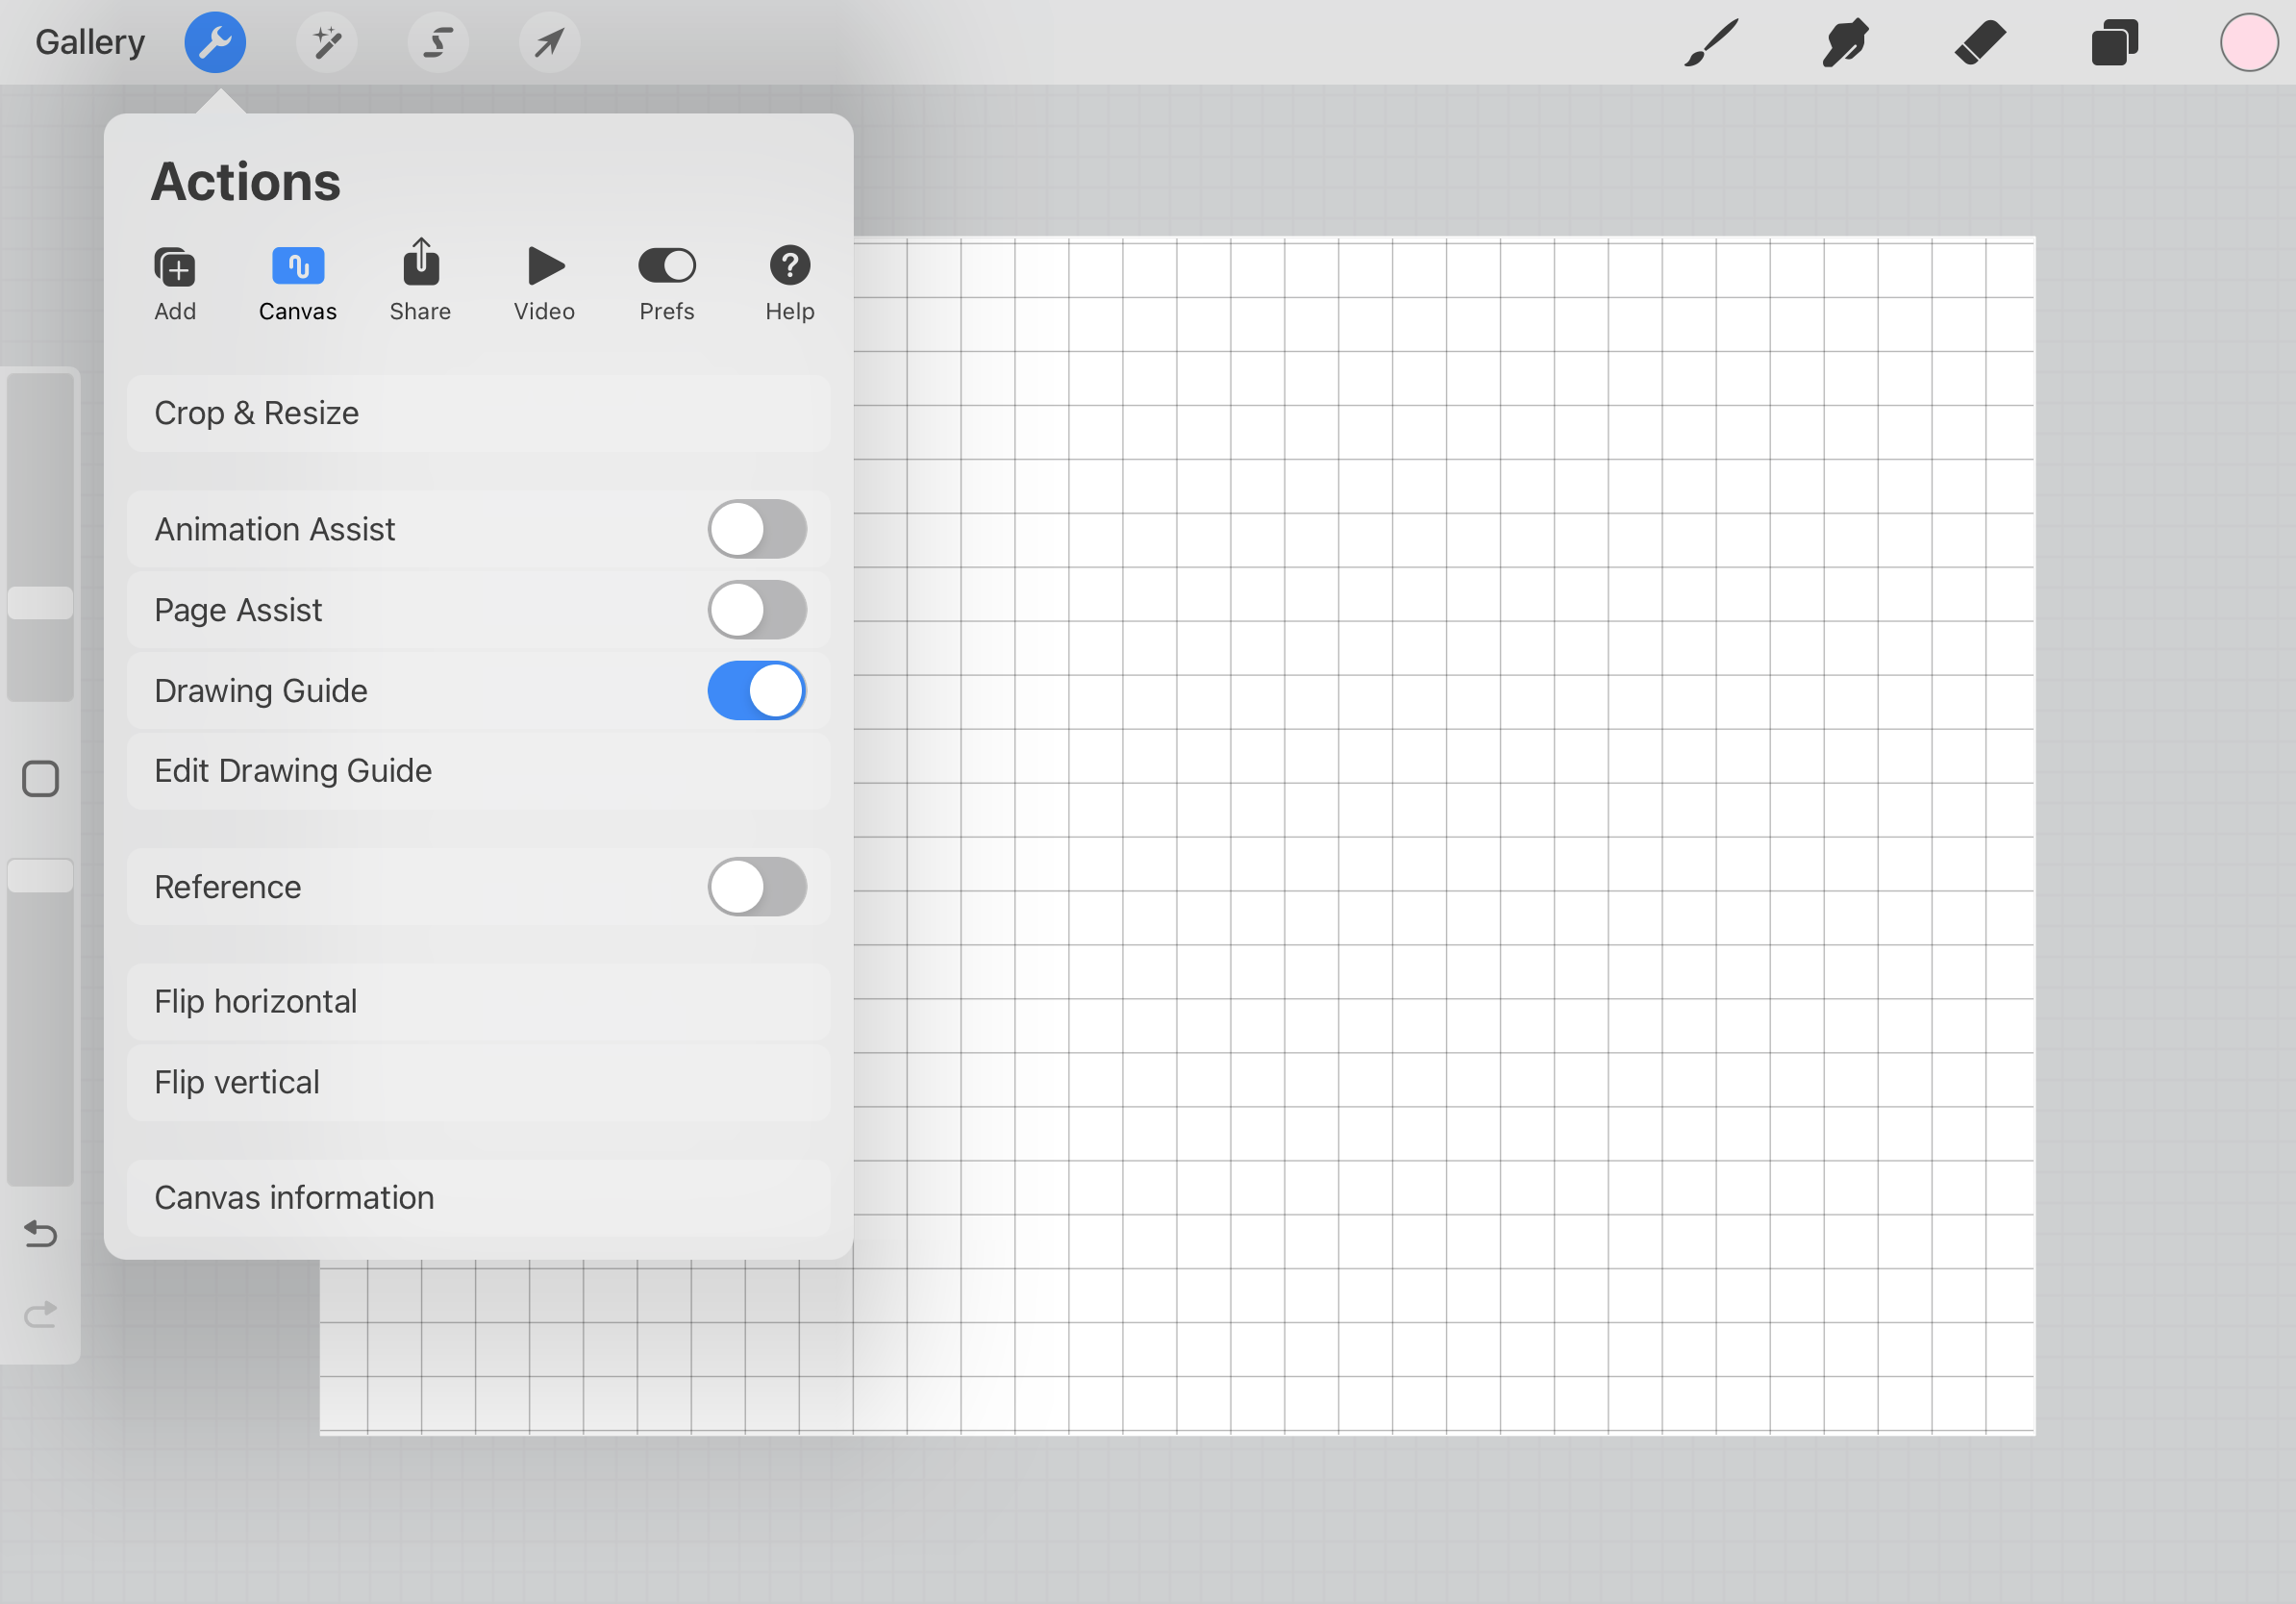The height and width of the screenshot is (1604, 2296).
Task: Disable the Drawing Guide
Action: 757,690
